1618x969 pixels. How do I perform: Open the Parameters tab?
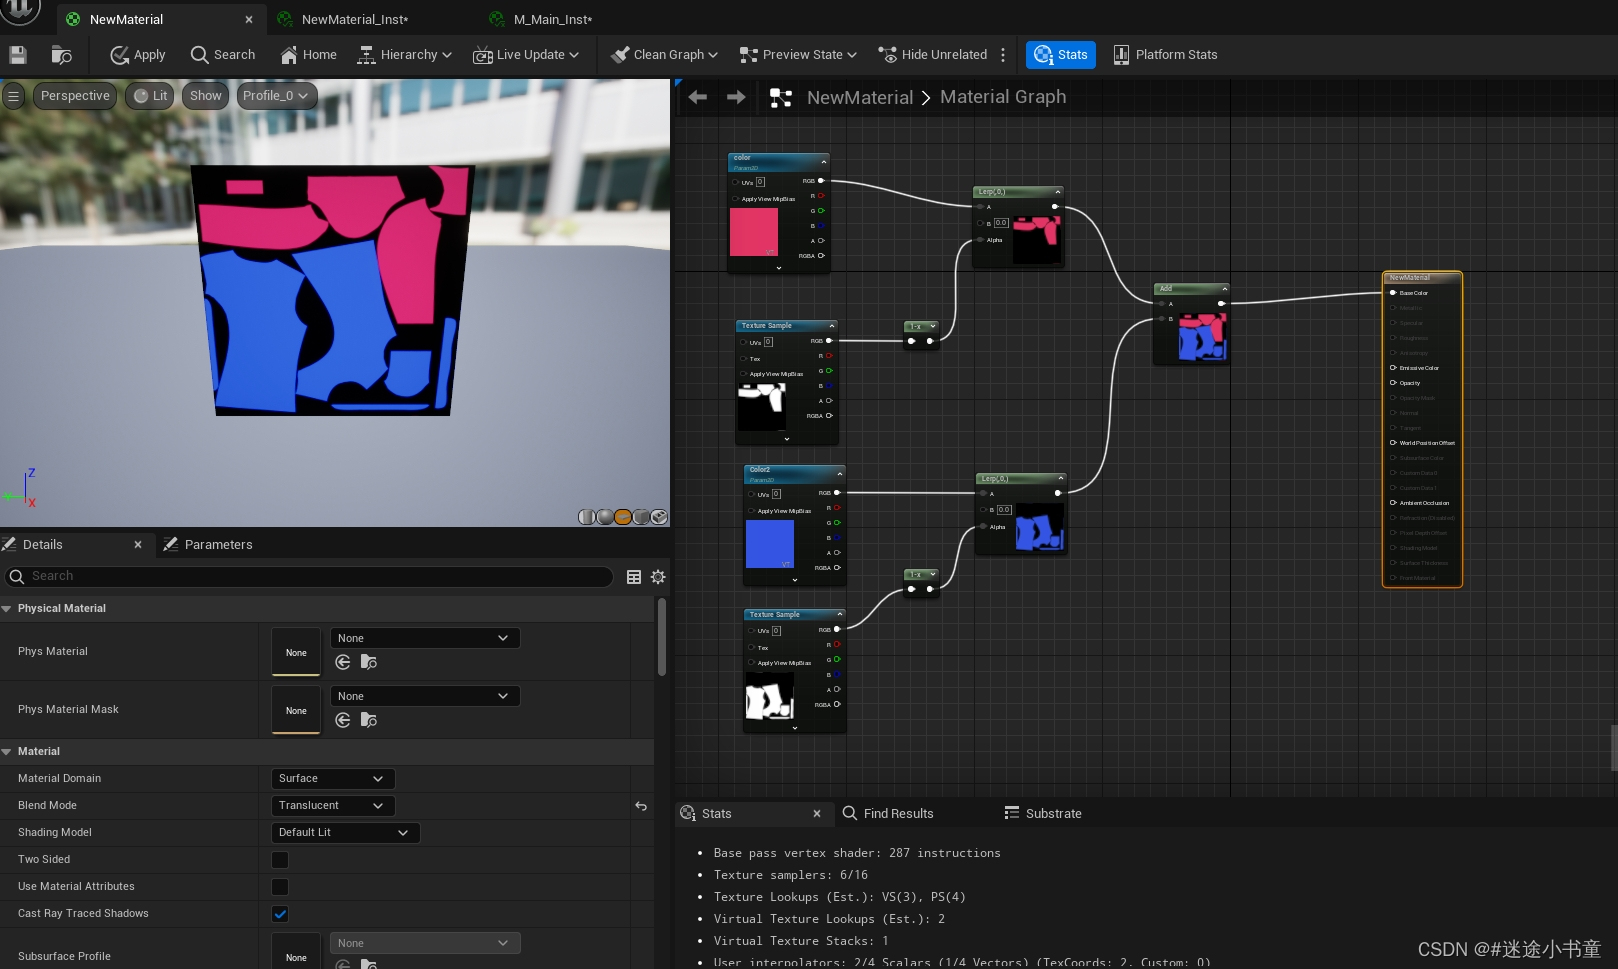[x=218, y=545]
